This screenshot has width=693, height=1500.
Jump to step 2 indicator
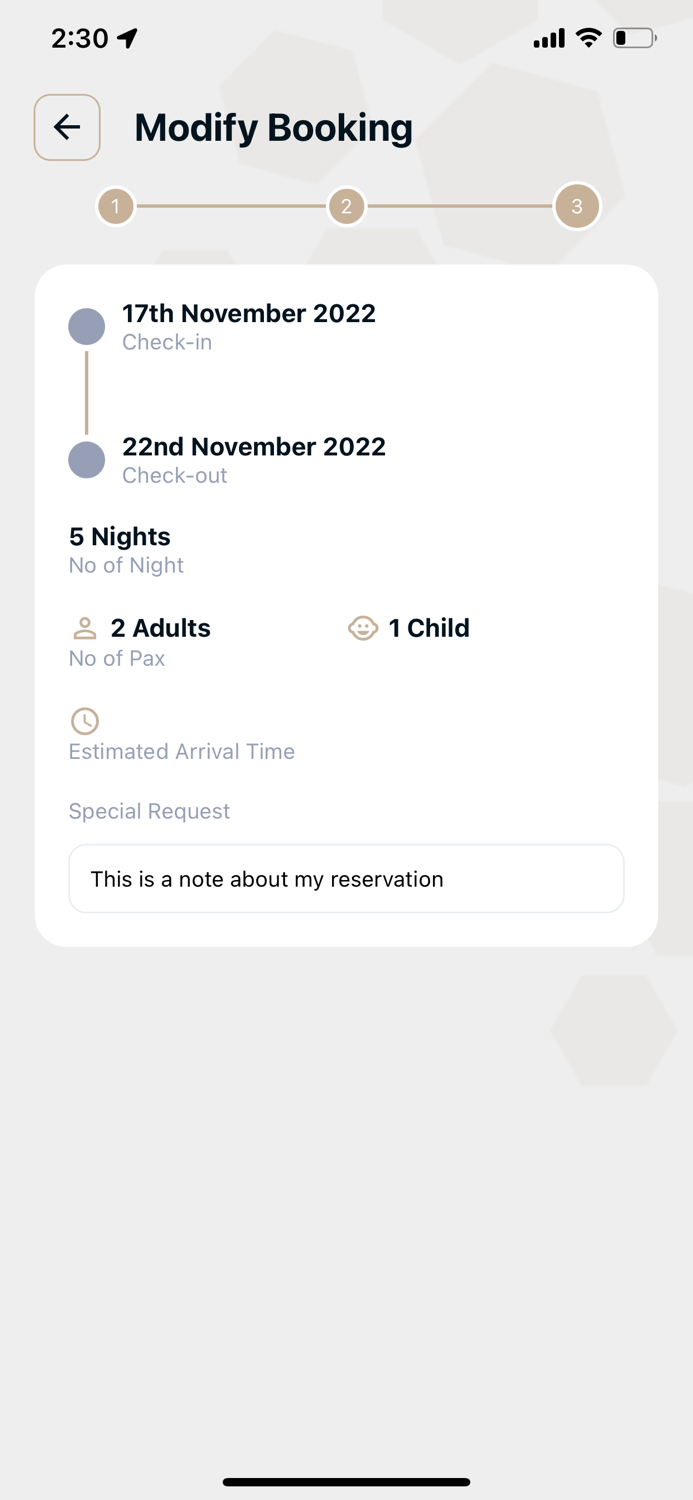click(346, 207)
